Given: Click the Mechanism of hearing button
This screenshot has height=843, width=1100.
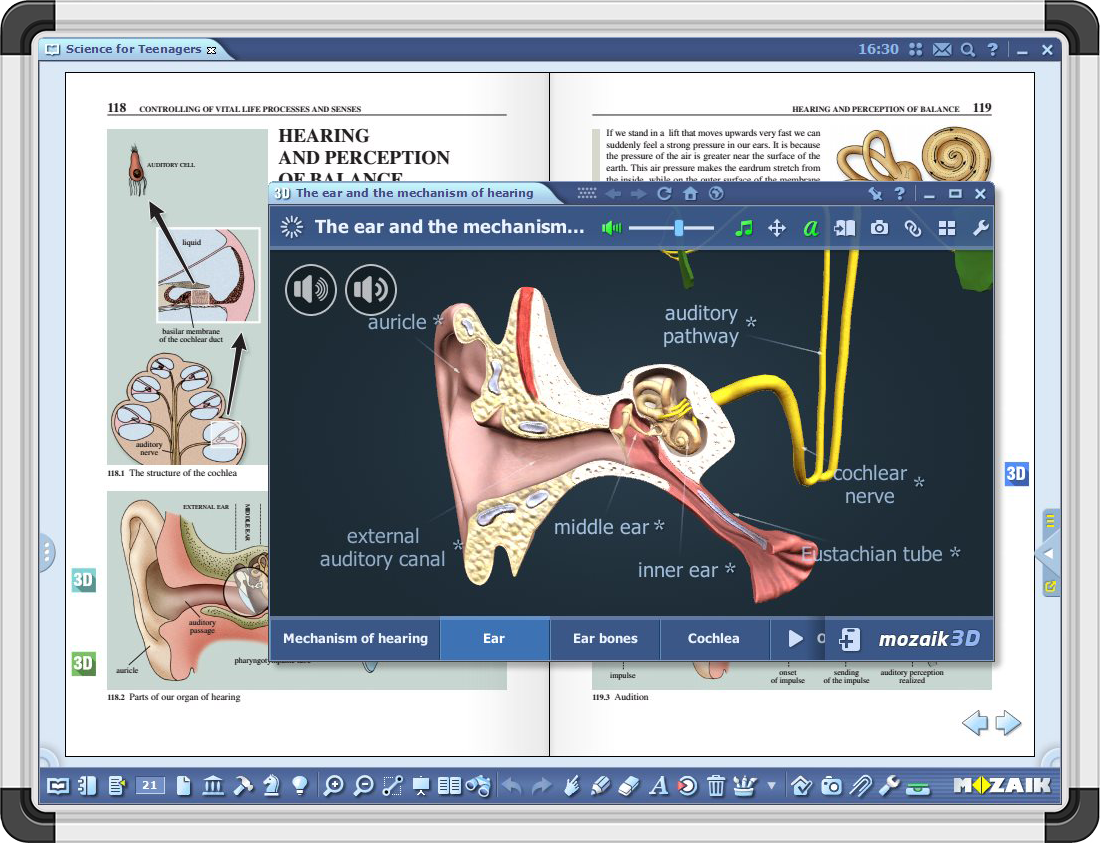Looking at the screenshot, I should pyautogui.click(x=355, y=638).
